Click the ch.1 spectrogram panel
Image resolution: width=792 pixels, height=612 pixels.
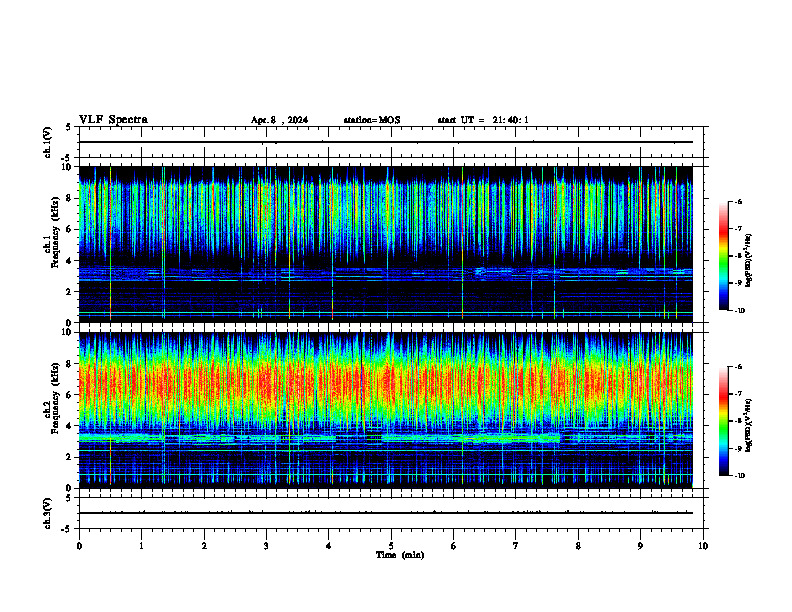click(386, 244)
